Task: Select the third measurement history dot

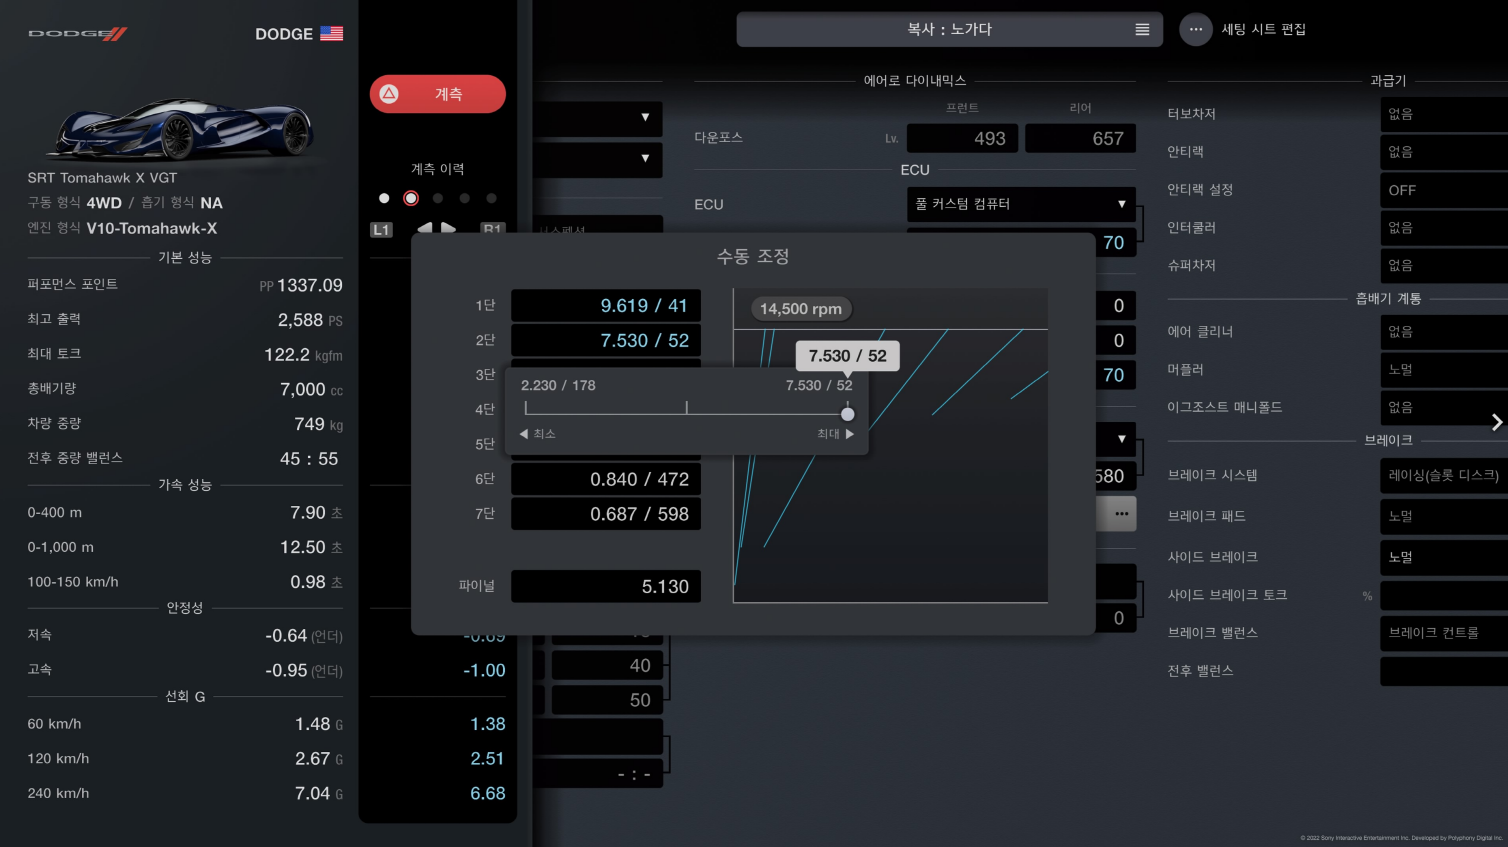Action: (x=438, y=198)
